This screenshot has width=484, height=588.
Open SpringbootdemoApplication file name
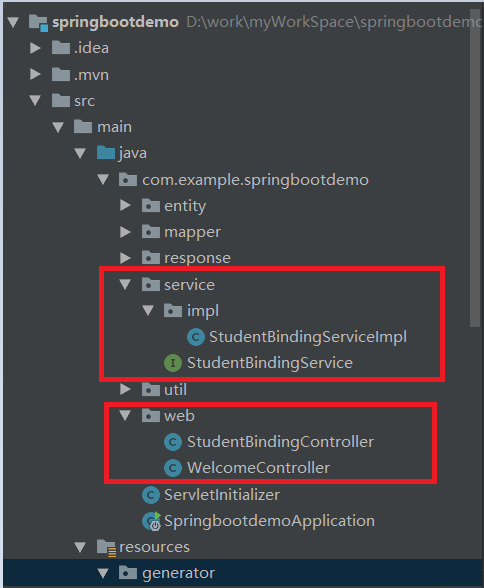click(269, 521)
